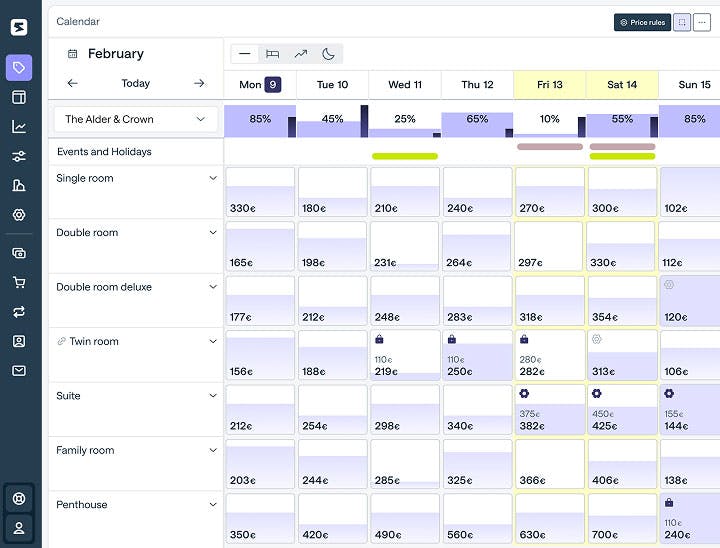Open The Alder & Crown property dropdown
720x548 pixels.
point(135,119)
